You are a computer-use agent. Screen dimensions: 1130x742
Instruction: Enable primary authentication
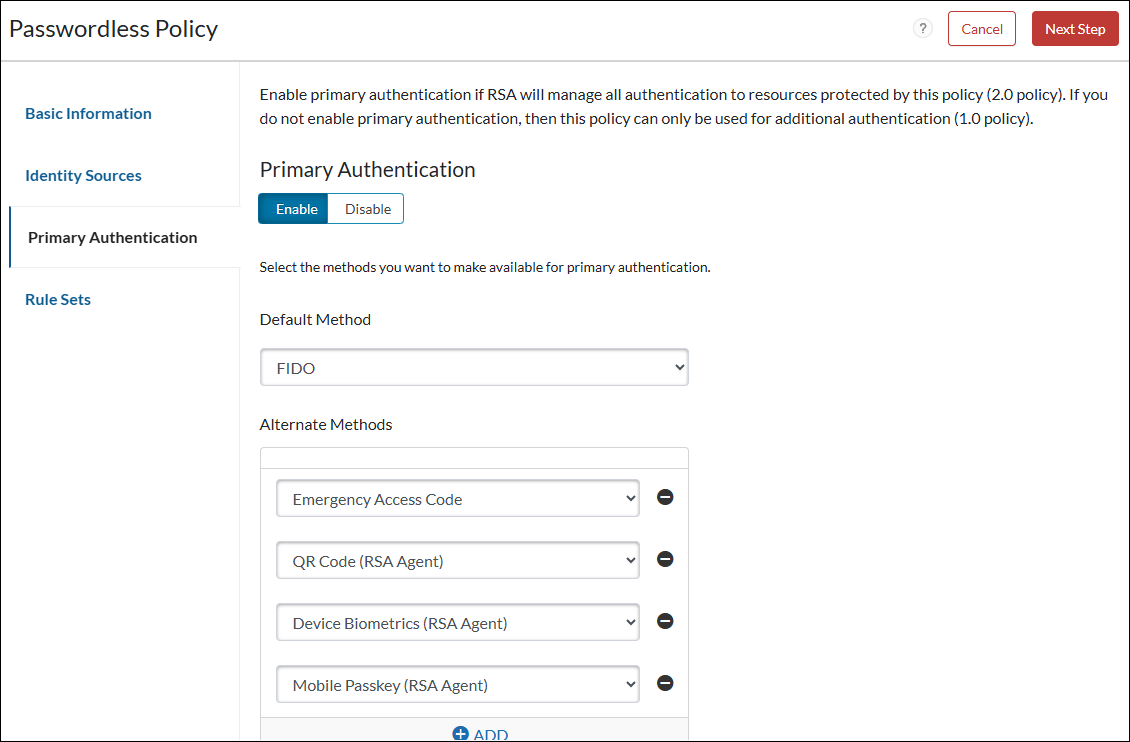pos(296,209)
